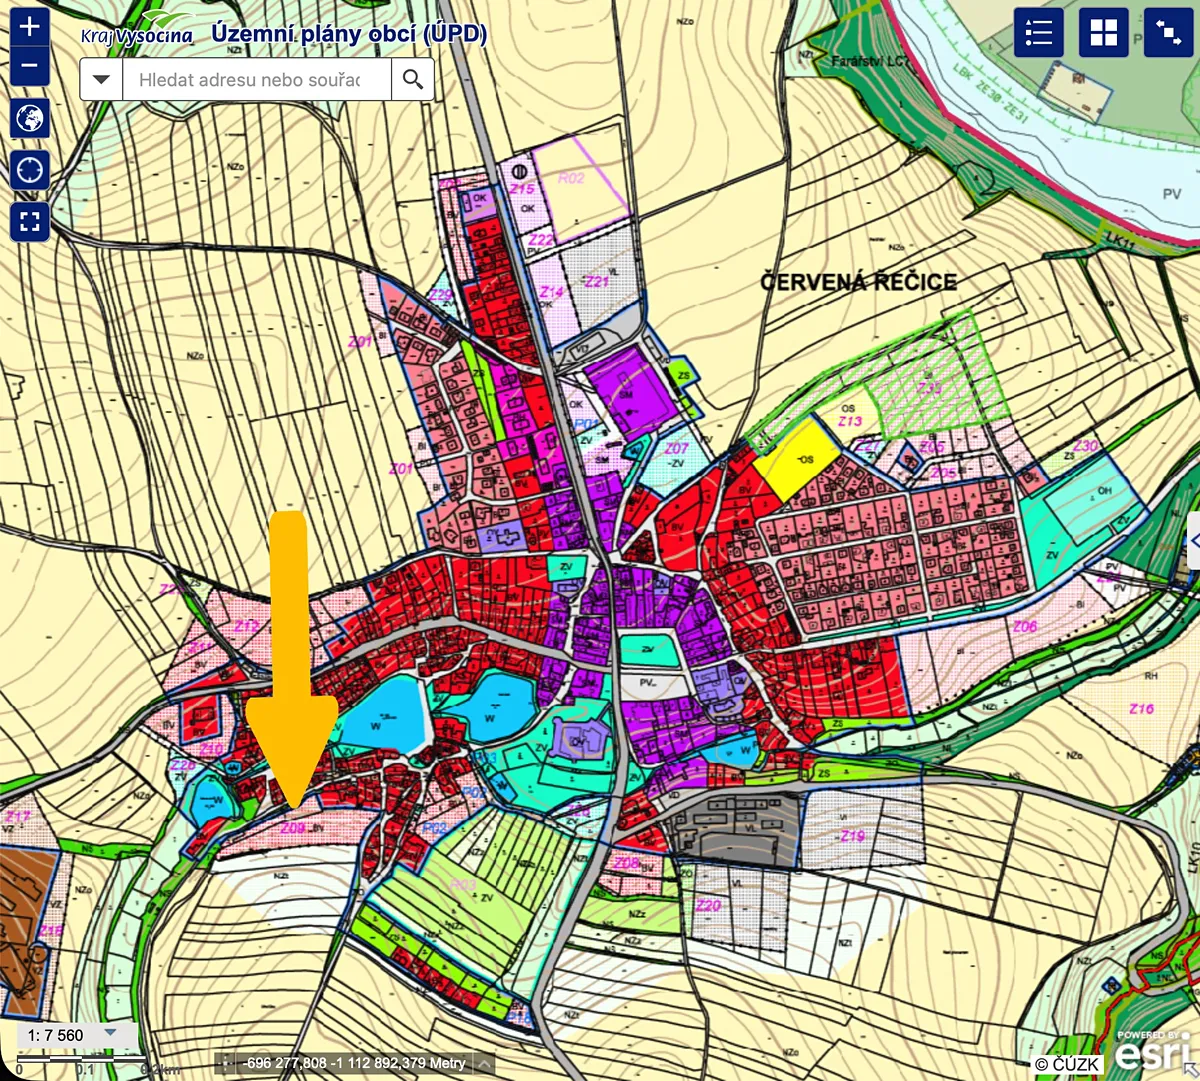The image size is (1200, 1081).
Task: Focus the address search field
Action: tap(257, 80)
